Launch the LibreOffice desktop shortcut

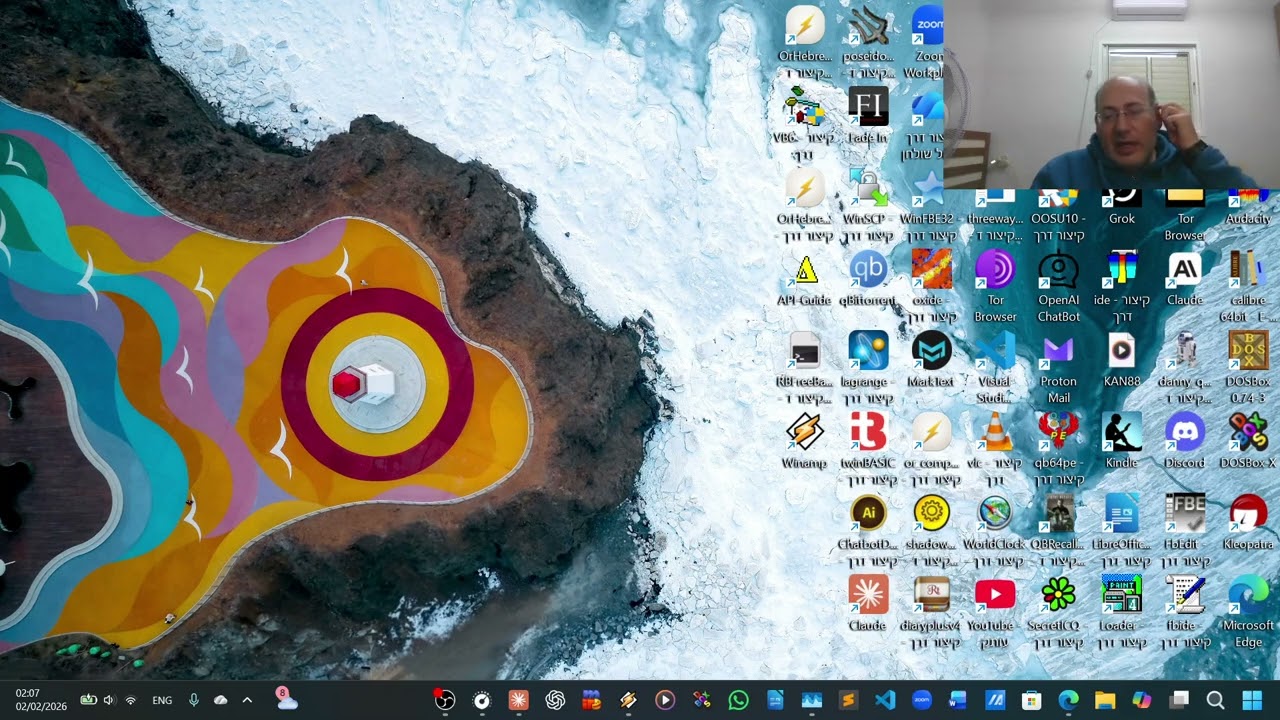pyautogui.click(x=1122, y=513)
